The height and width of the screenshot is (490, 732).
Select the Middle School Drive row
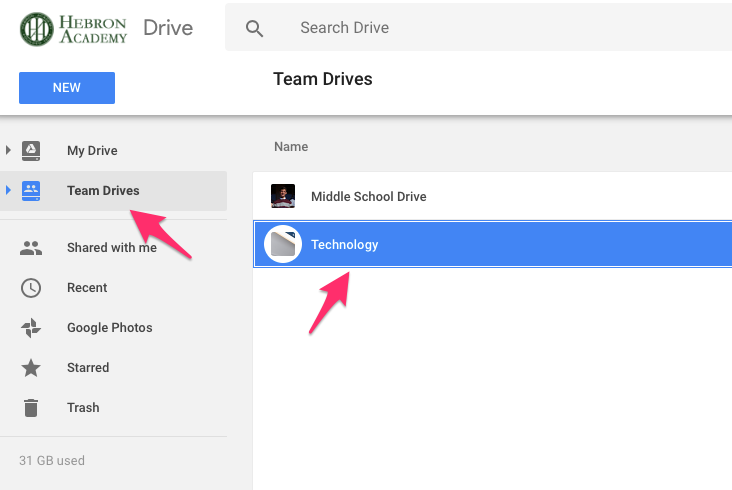[493, 196]
